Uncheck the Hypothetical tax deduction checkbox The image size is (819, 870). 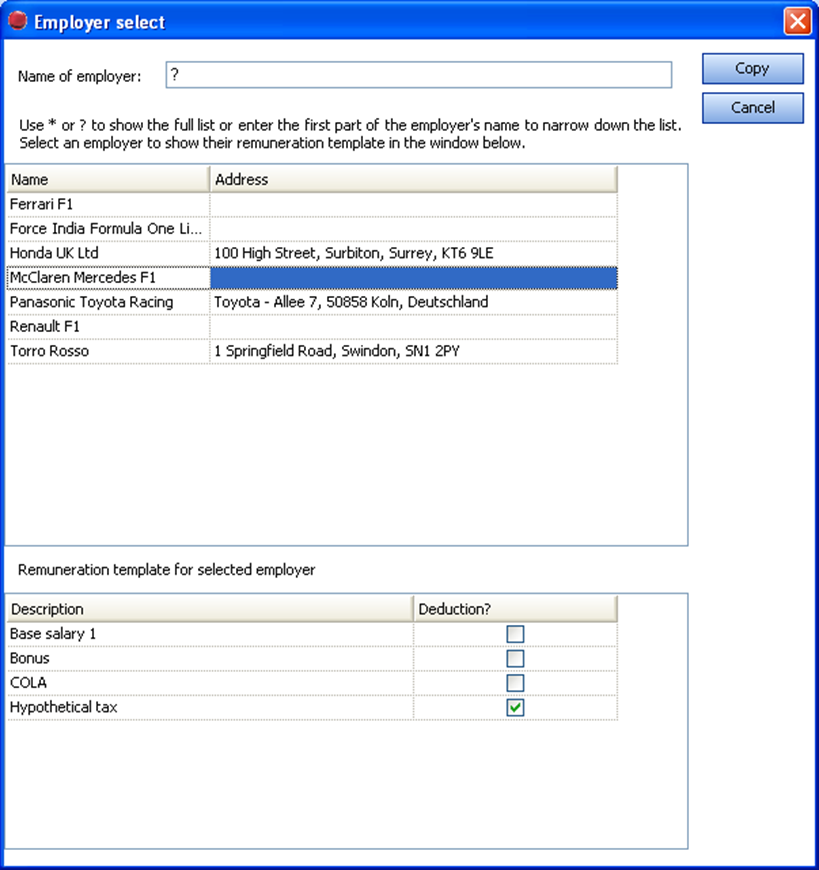point(515,707)
